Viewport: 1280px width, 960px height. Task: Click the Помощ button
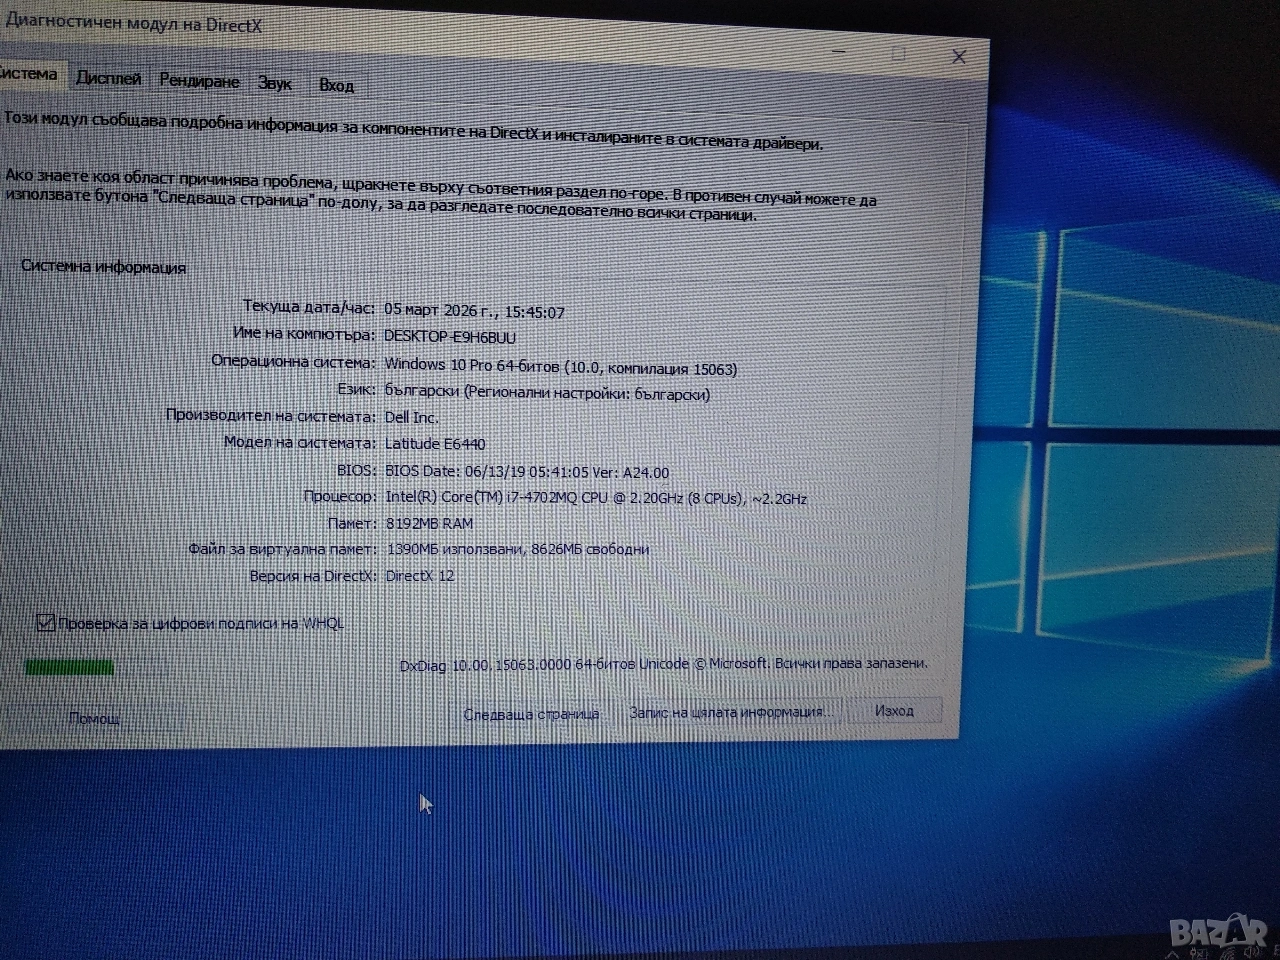[x=94, y=718]
